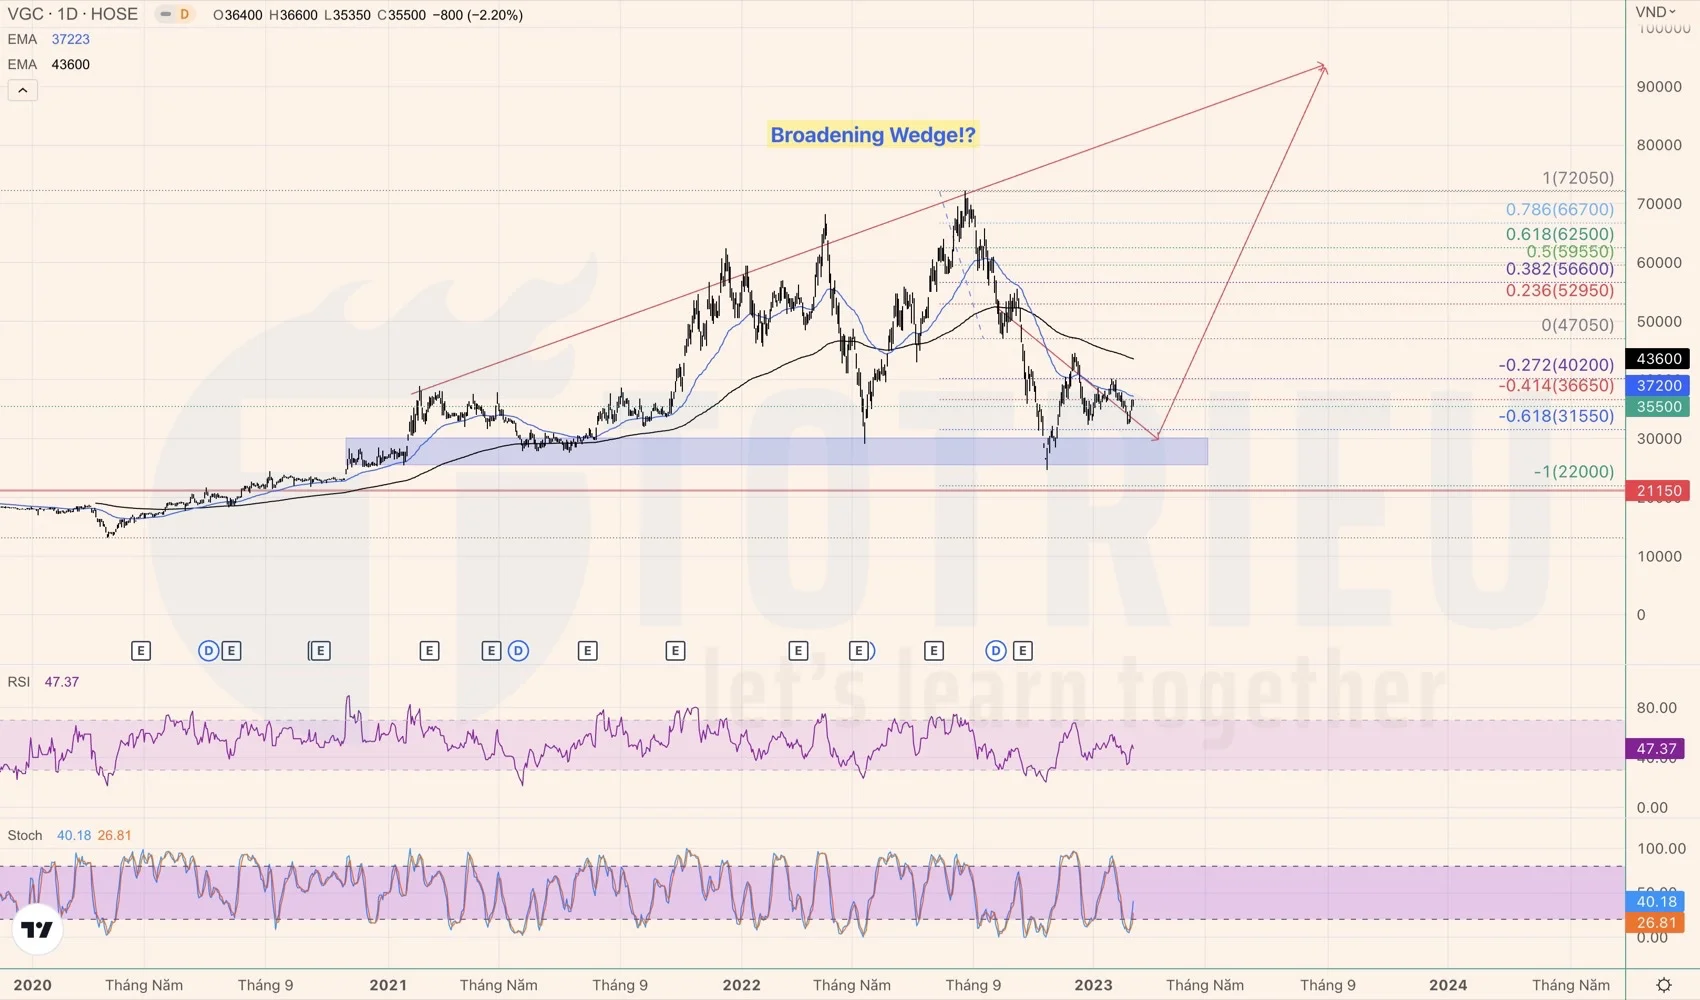The image size is (1700, 1000).
Task: Click the first earnings E marker near mid-2020
Action: coord(141,651)
